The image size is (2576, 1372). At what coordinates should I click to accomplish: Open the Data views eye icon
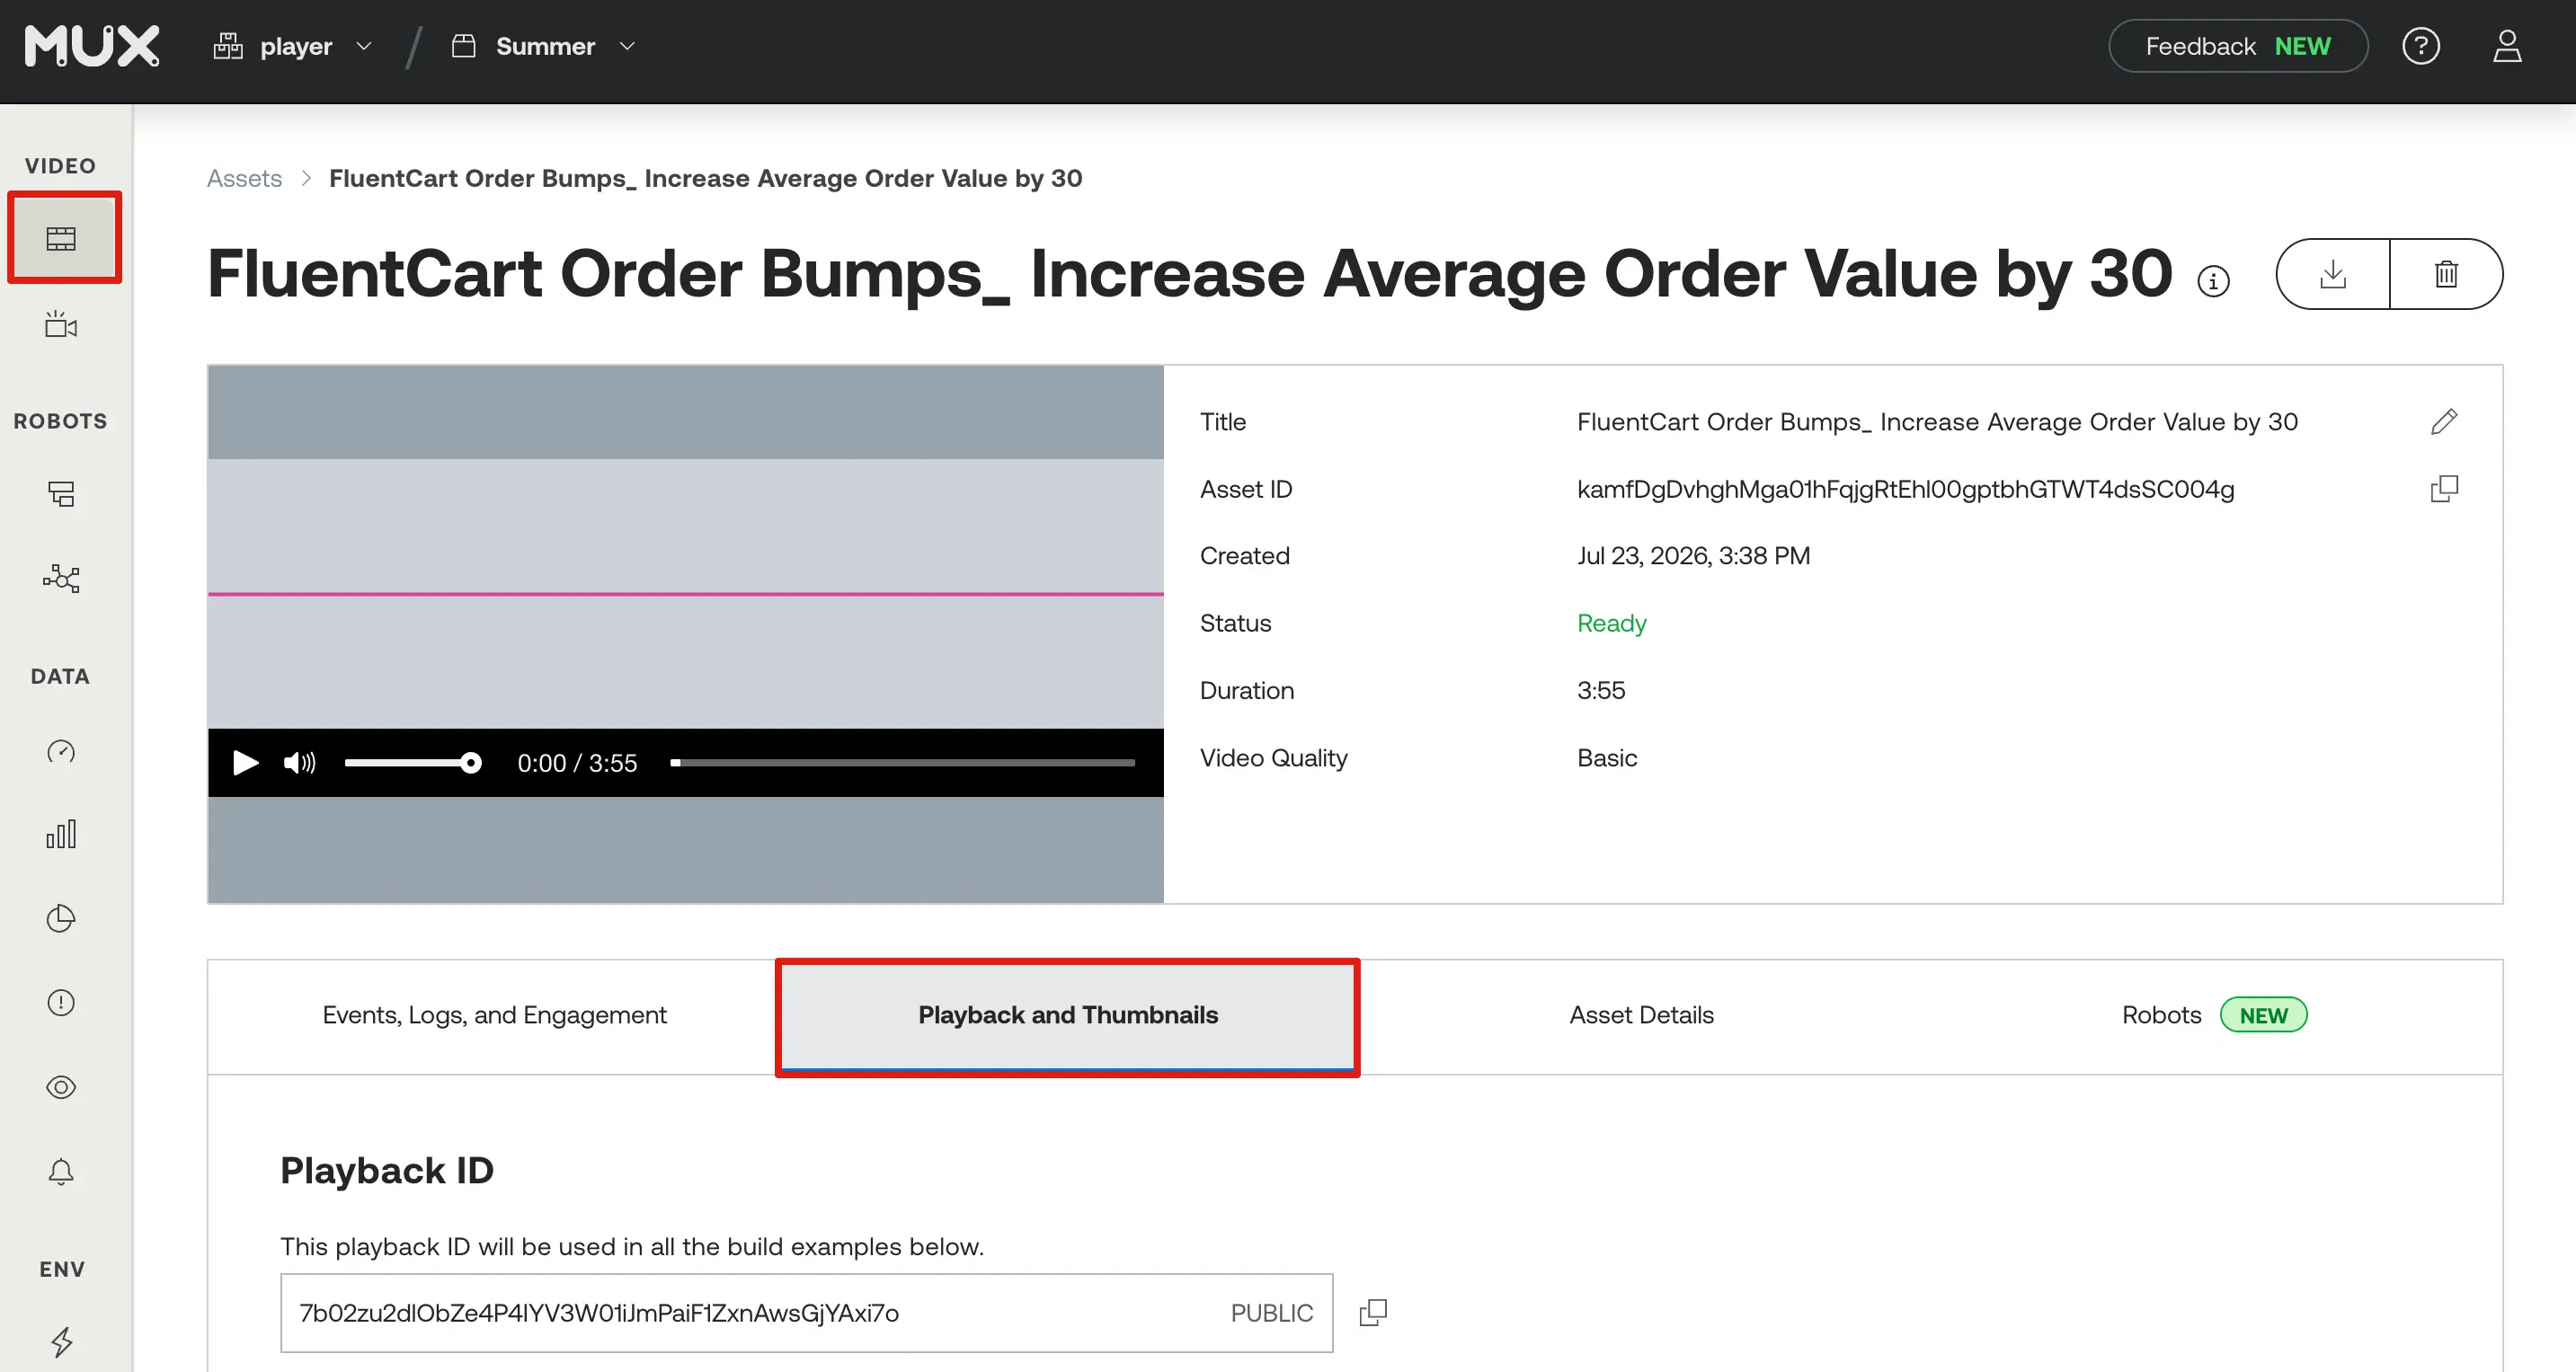(x=61, y=1087)
